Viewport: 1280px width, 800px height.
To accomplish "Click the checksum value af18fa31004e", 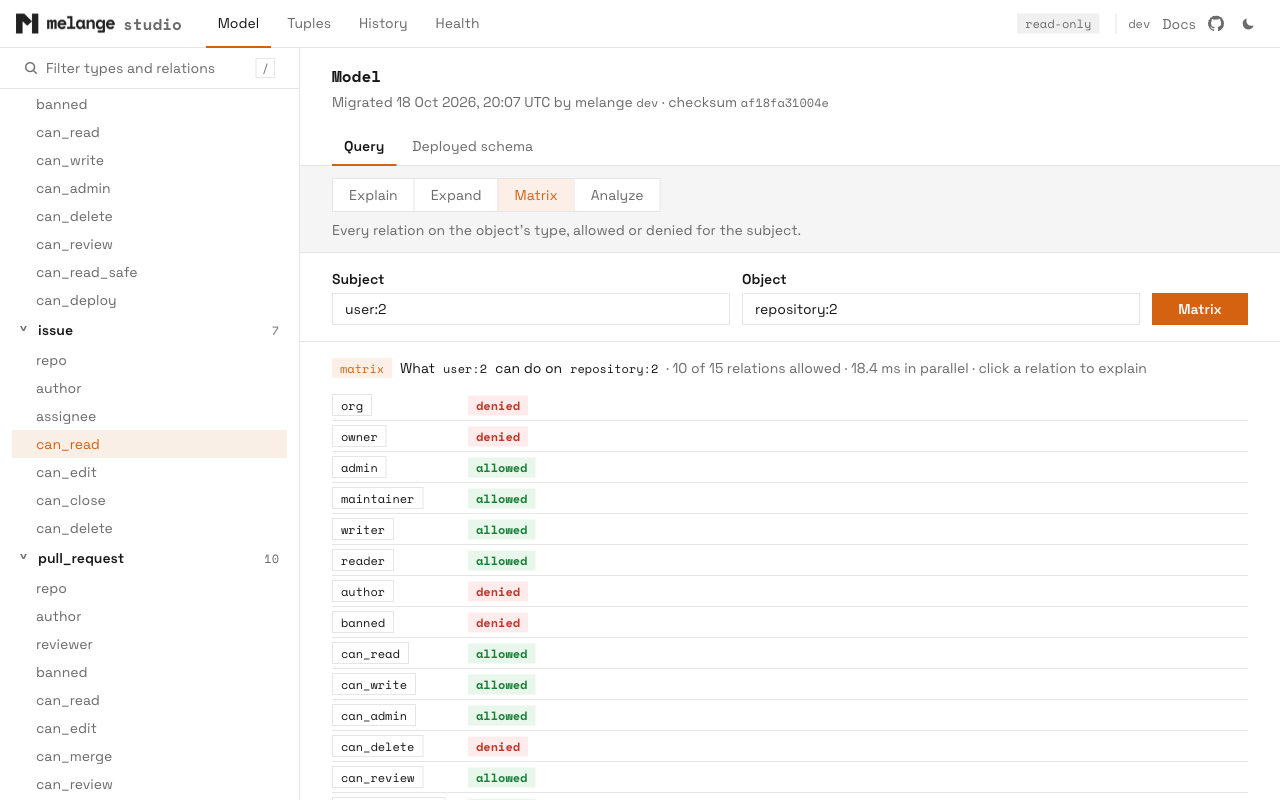I will pos(785,103).
